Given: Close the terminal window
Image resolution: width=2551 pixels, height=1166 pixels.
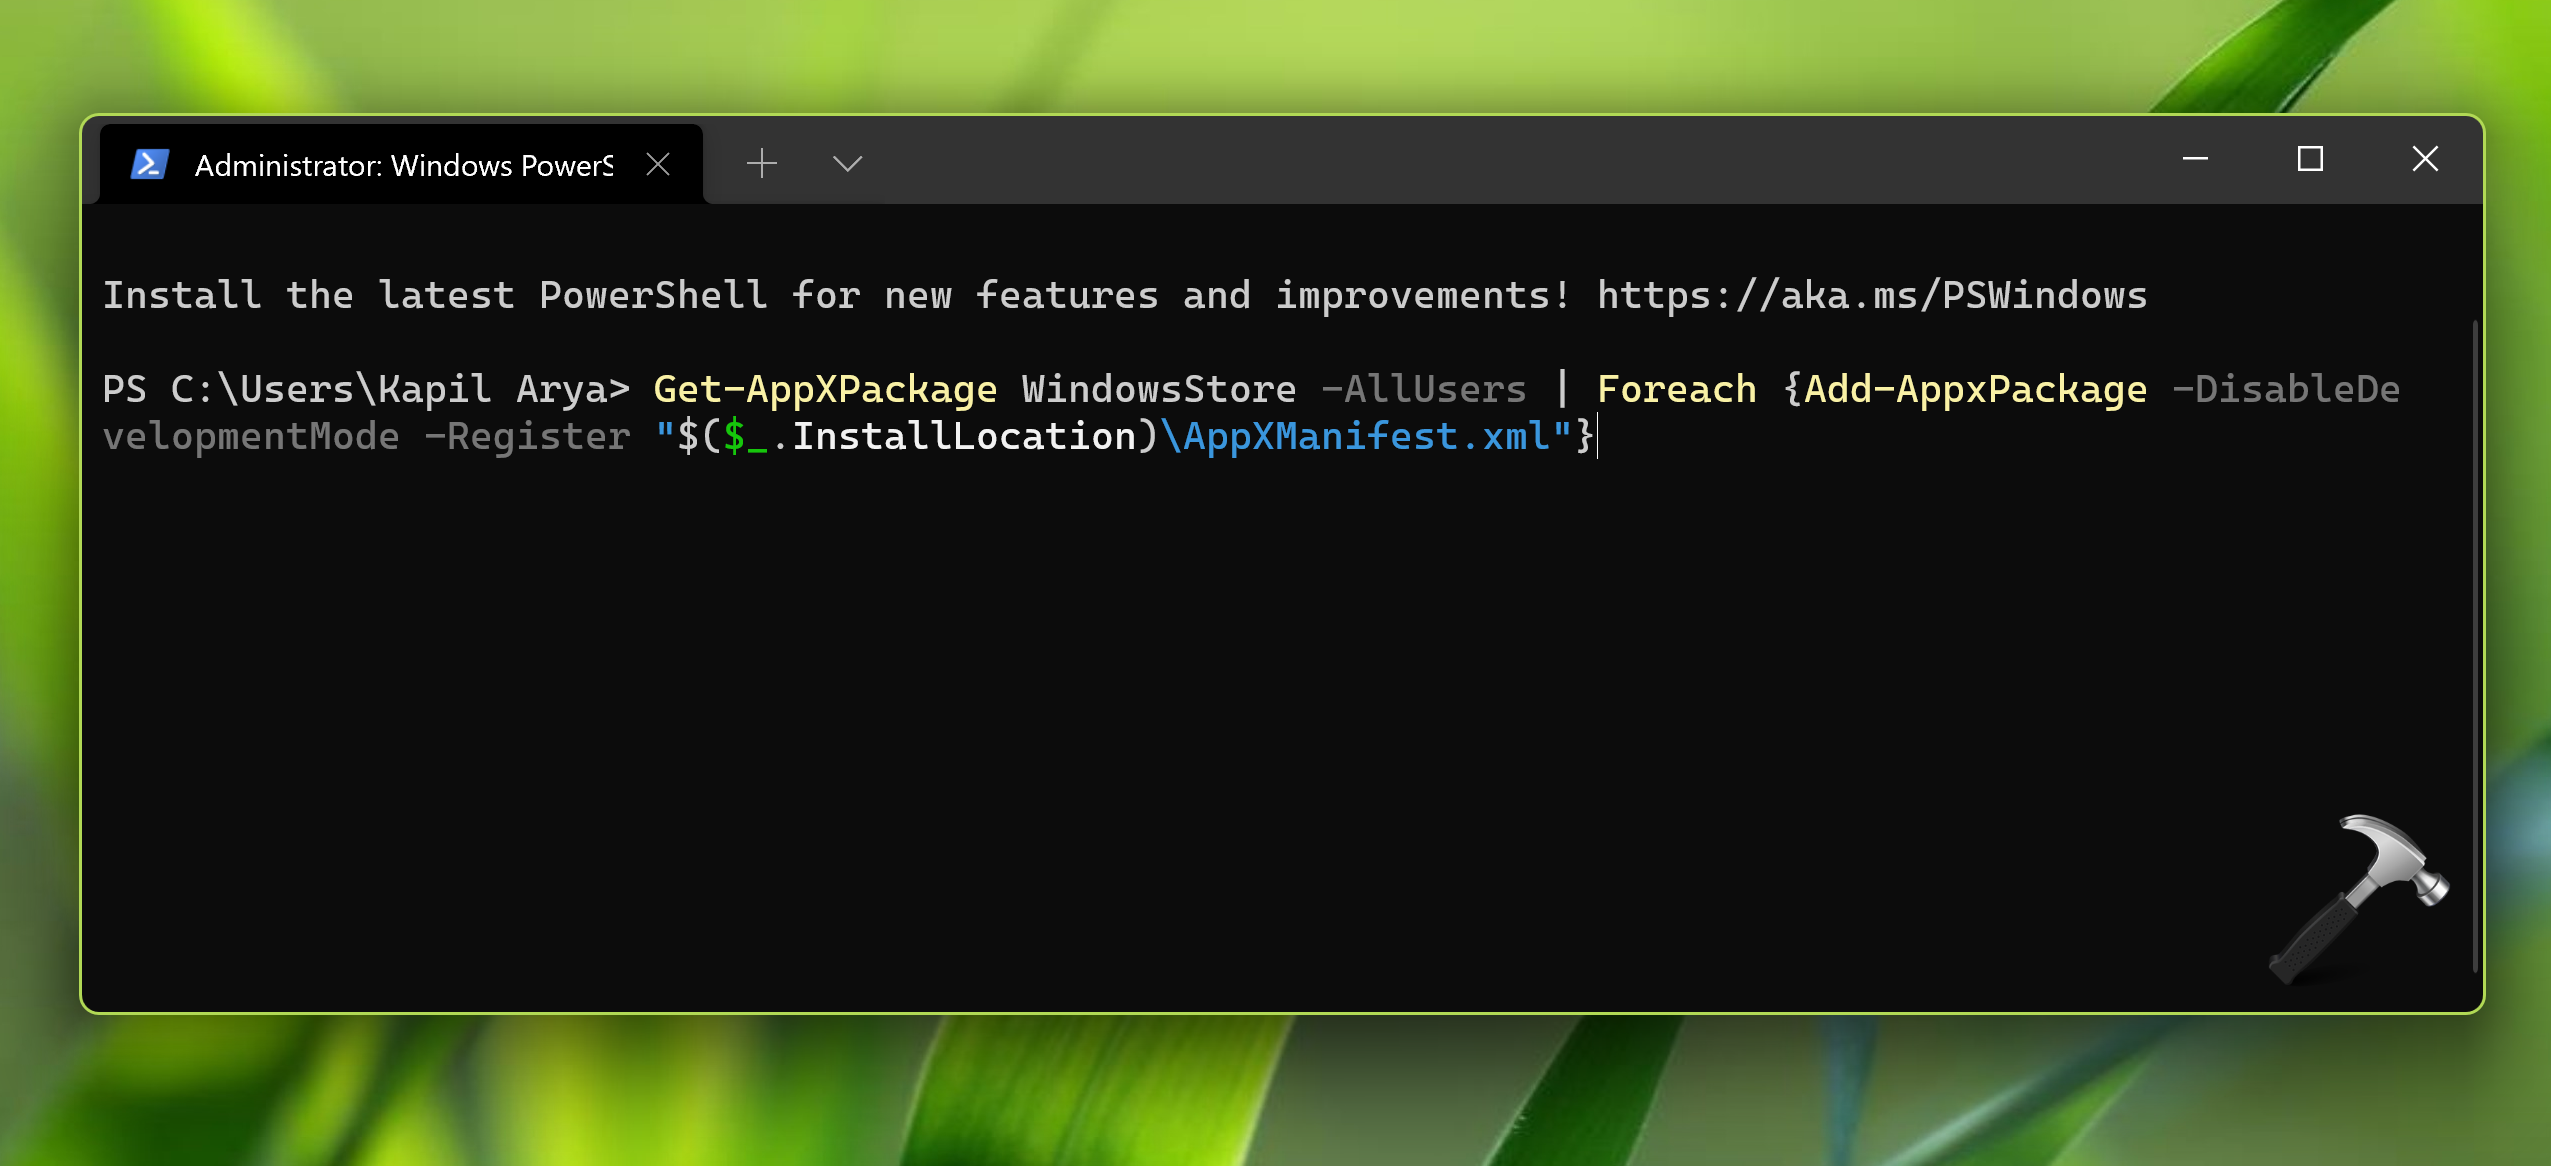Looking at the screenshot, I should click(2425, 159).
